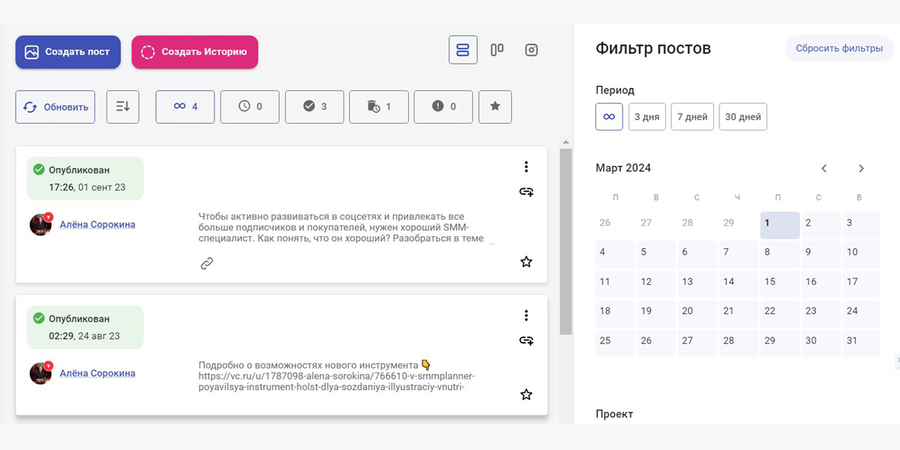Click the sort order icon button
The width and height of the screenshot is (900, 450).
coord(123,107)
